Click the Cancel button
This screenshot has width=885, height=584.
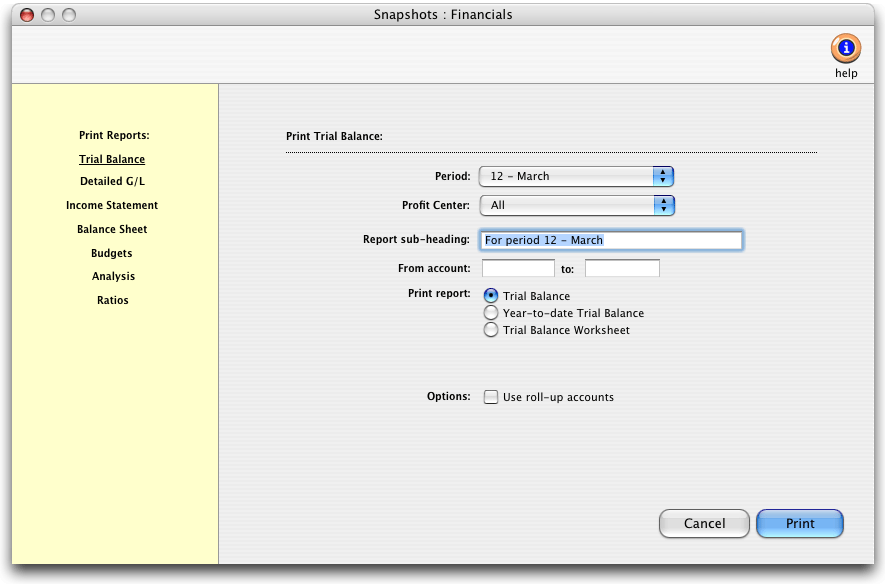click(704, 523)
